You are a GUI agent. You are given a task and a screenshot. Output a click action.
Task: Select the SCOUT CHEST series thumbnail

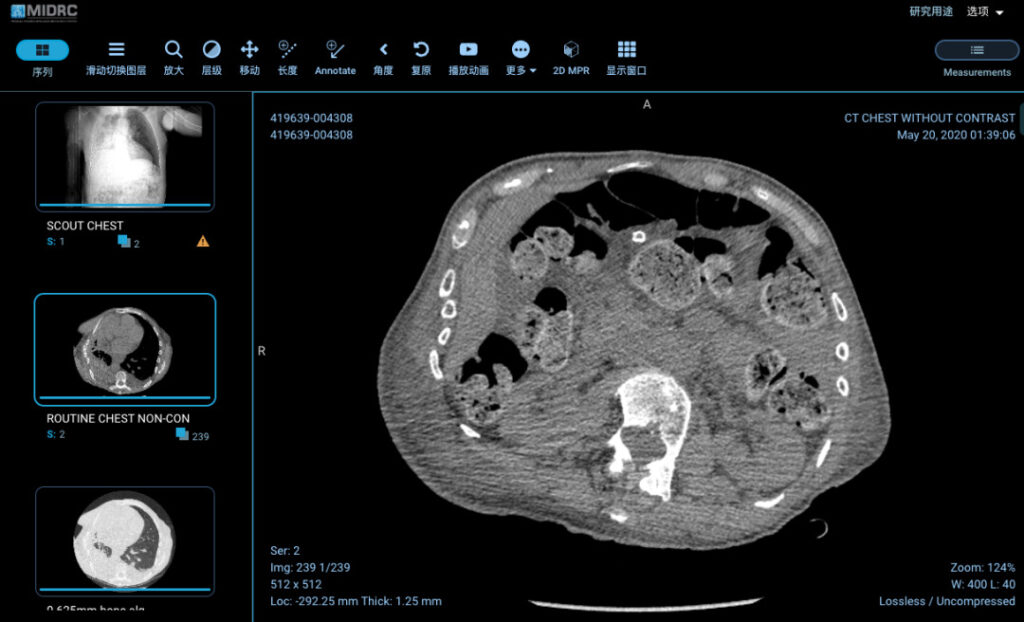[x=125, y=157]
